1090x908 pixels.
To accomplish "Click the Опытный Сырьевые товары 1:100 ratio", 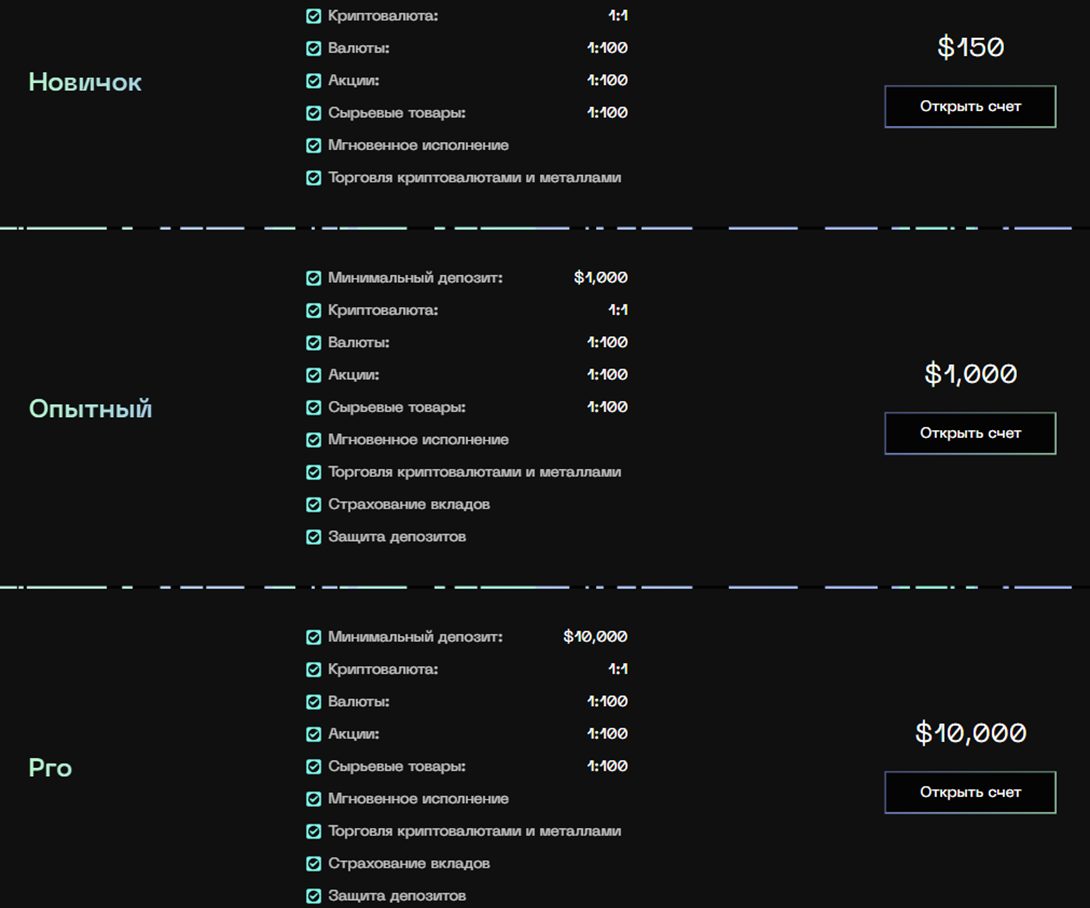I will pyautogui.click(x=608, y=407).
